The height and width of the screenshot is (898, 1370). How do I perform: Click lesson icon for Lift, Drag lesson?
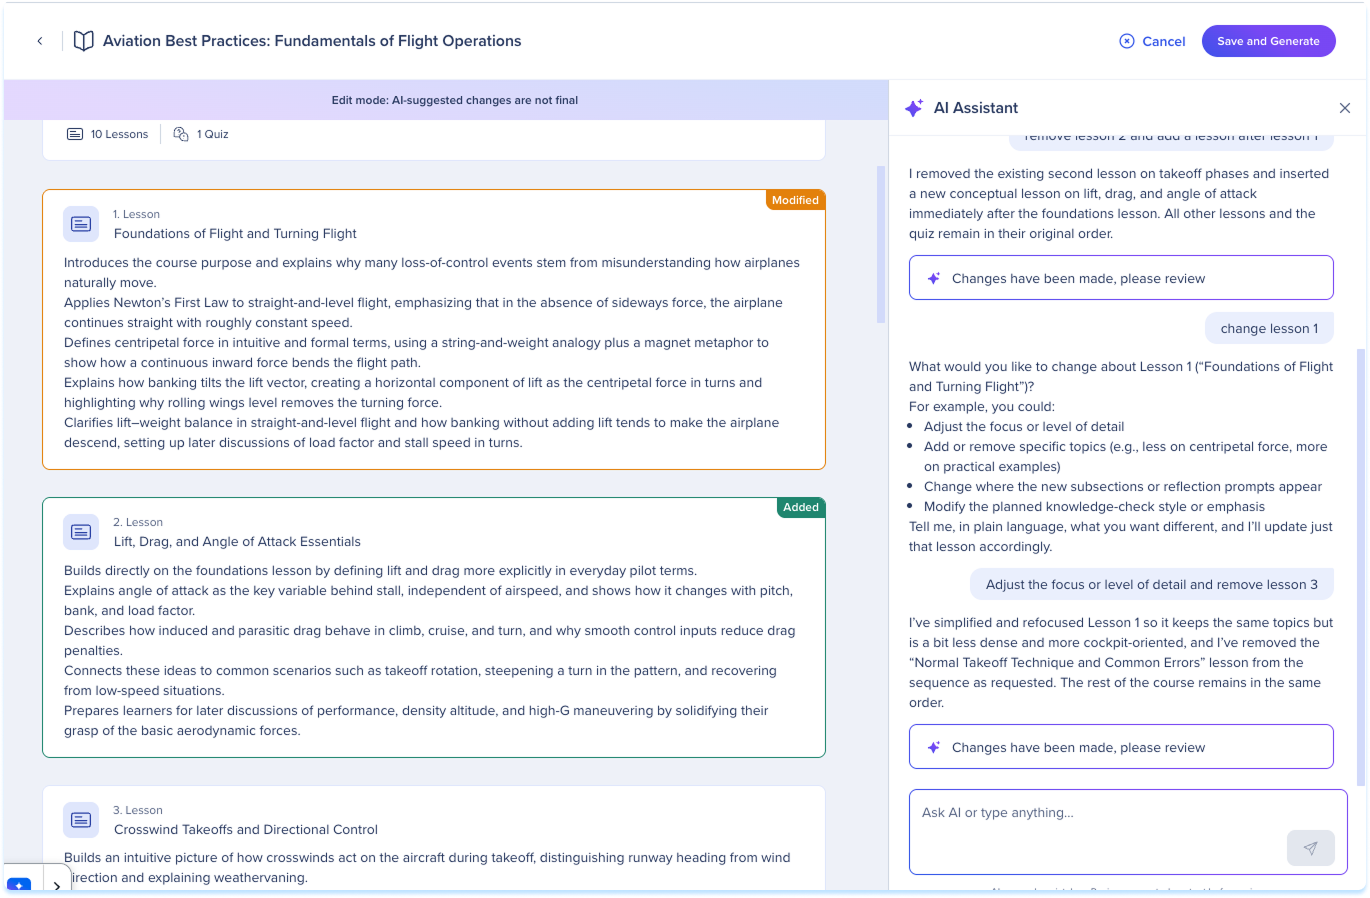pyautogui.click(x=81, y=532)
